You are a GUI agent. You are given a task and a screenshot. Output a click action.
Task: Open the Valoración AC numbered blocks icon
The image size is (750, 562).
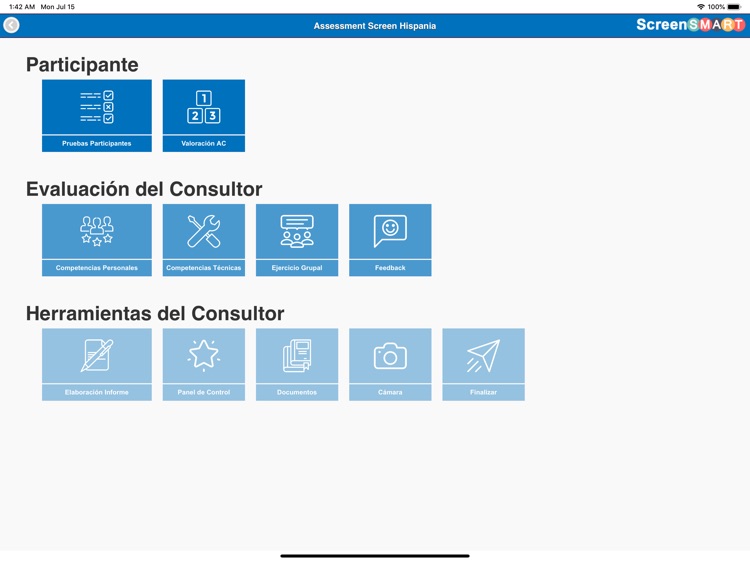click(x=204, y=107)
